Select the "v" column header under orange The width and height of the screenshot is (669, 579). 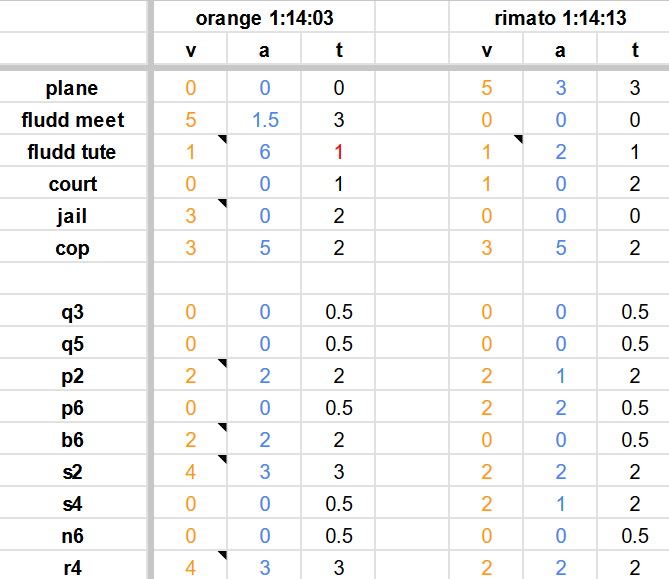click(191, 50)
